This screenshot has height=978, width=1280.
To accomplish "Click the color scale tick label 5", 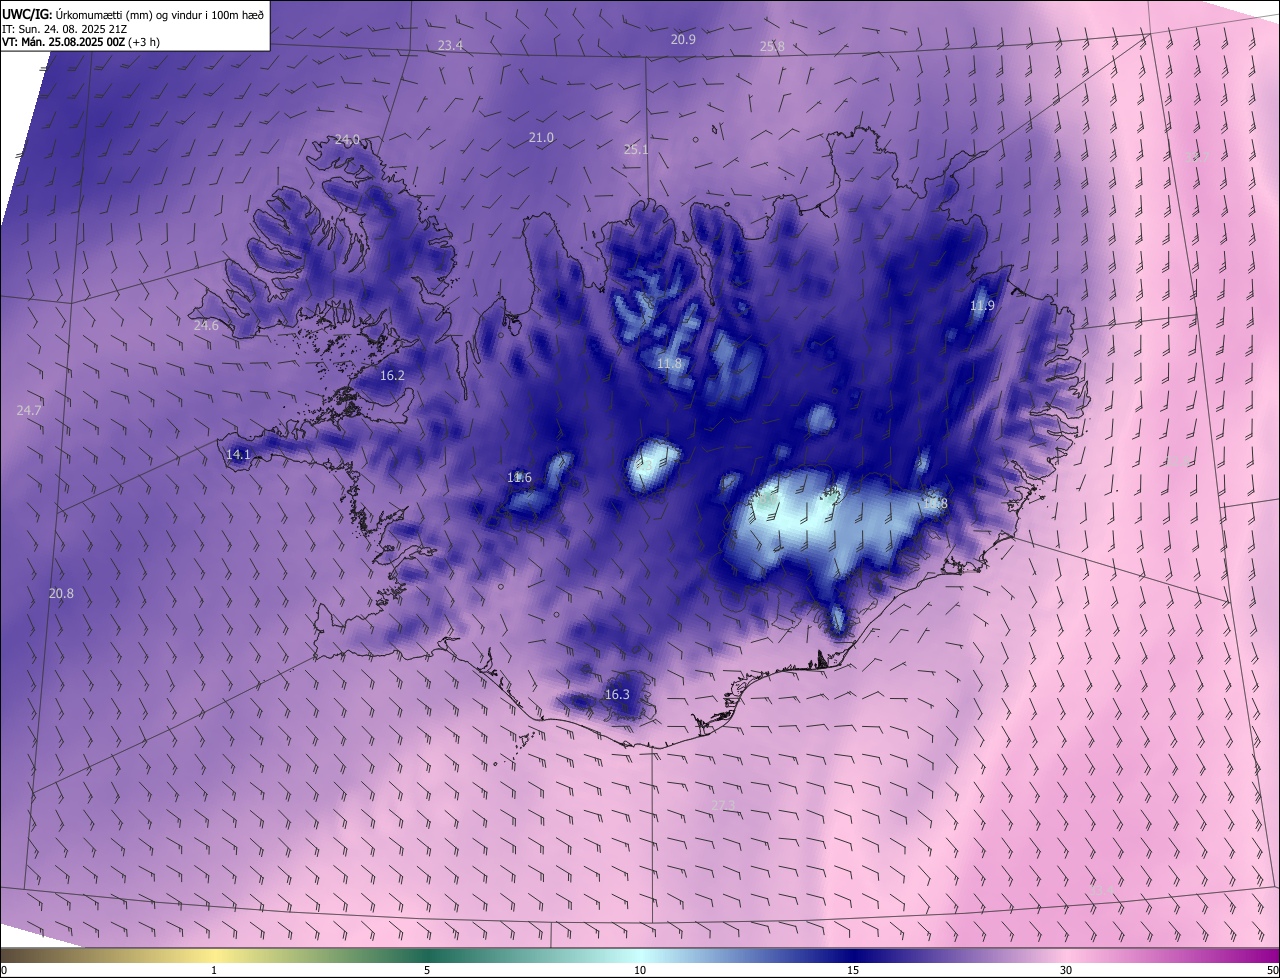I will [427, 970].
